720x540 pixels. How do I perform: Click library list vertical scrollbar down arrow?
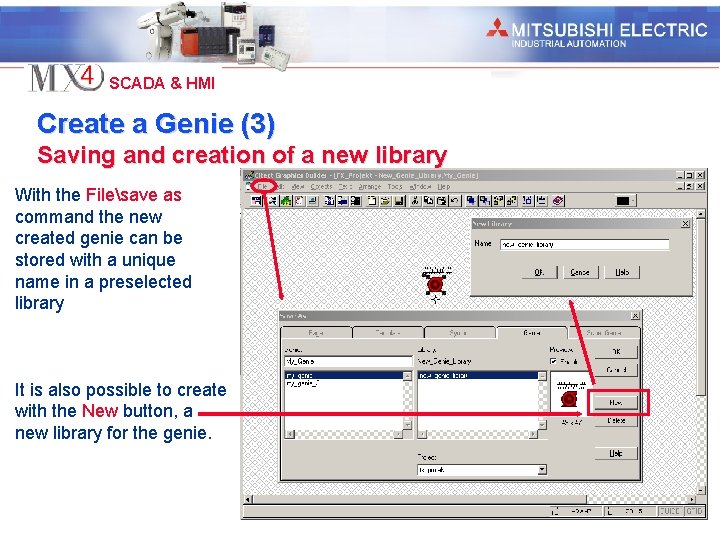(x=542, y=425)
